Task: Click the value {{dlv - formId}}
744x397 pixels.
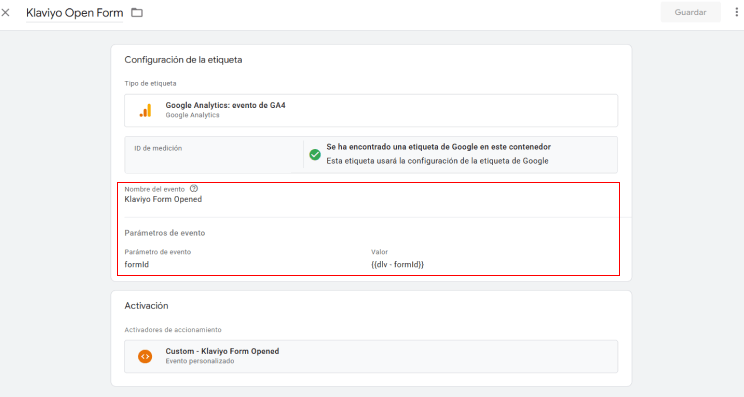Action: tap(397, 265)
